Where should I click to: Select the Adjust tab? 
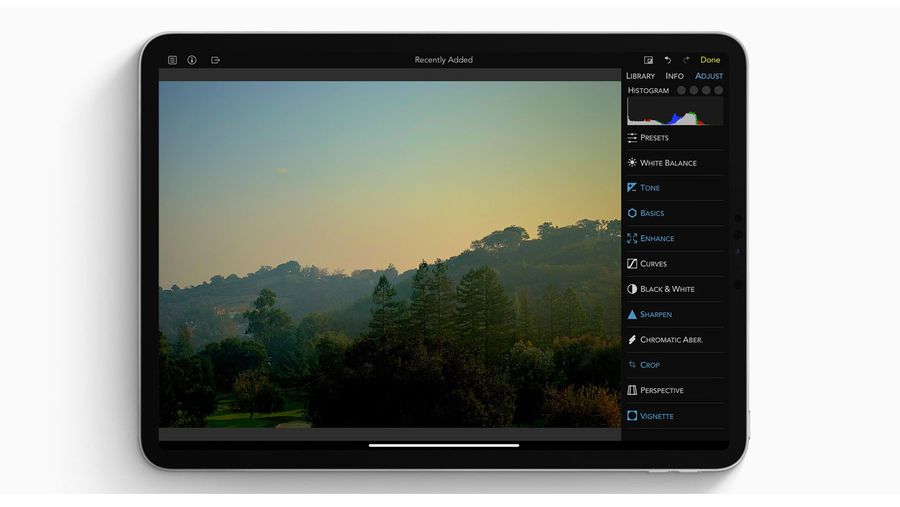coord(709,76)
